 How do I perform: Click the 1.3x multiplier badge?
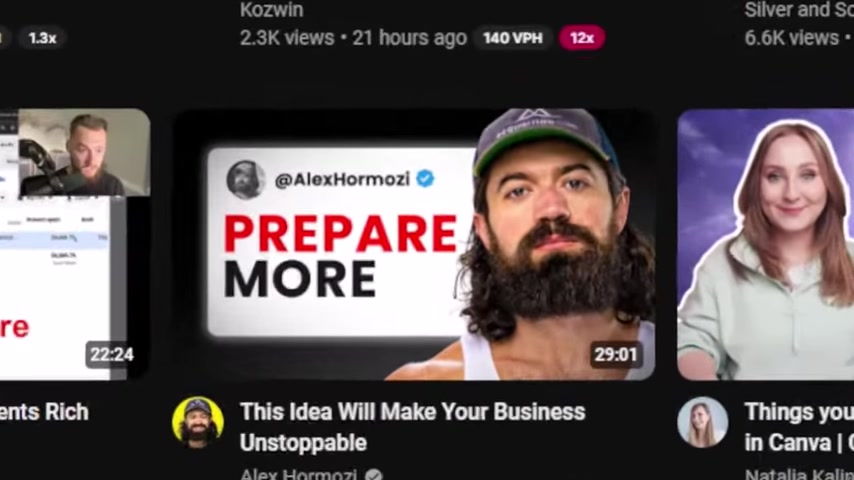click(x=42, y=38)
